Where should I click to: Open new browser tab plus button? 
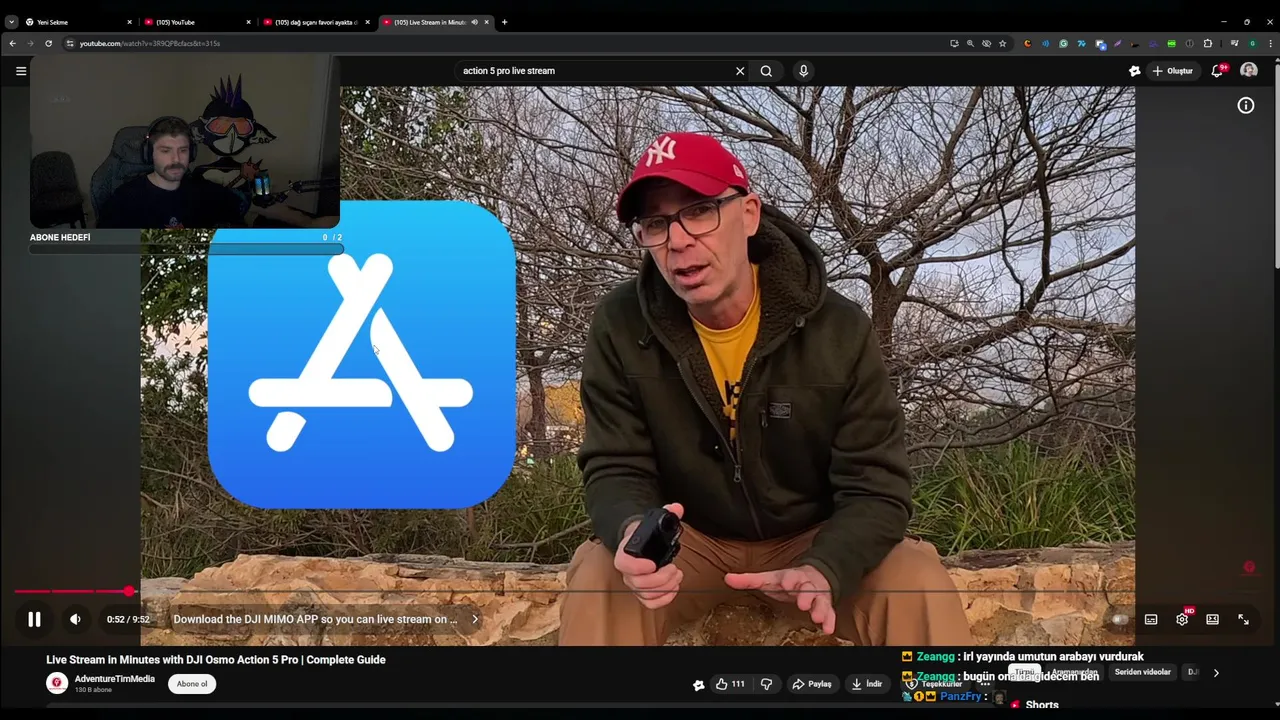click(504, 22)
